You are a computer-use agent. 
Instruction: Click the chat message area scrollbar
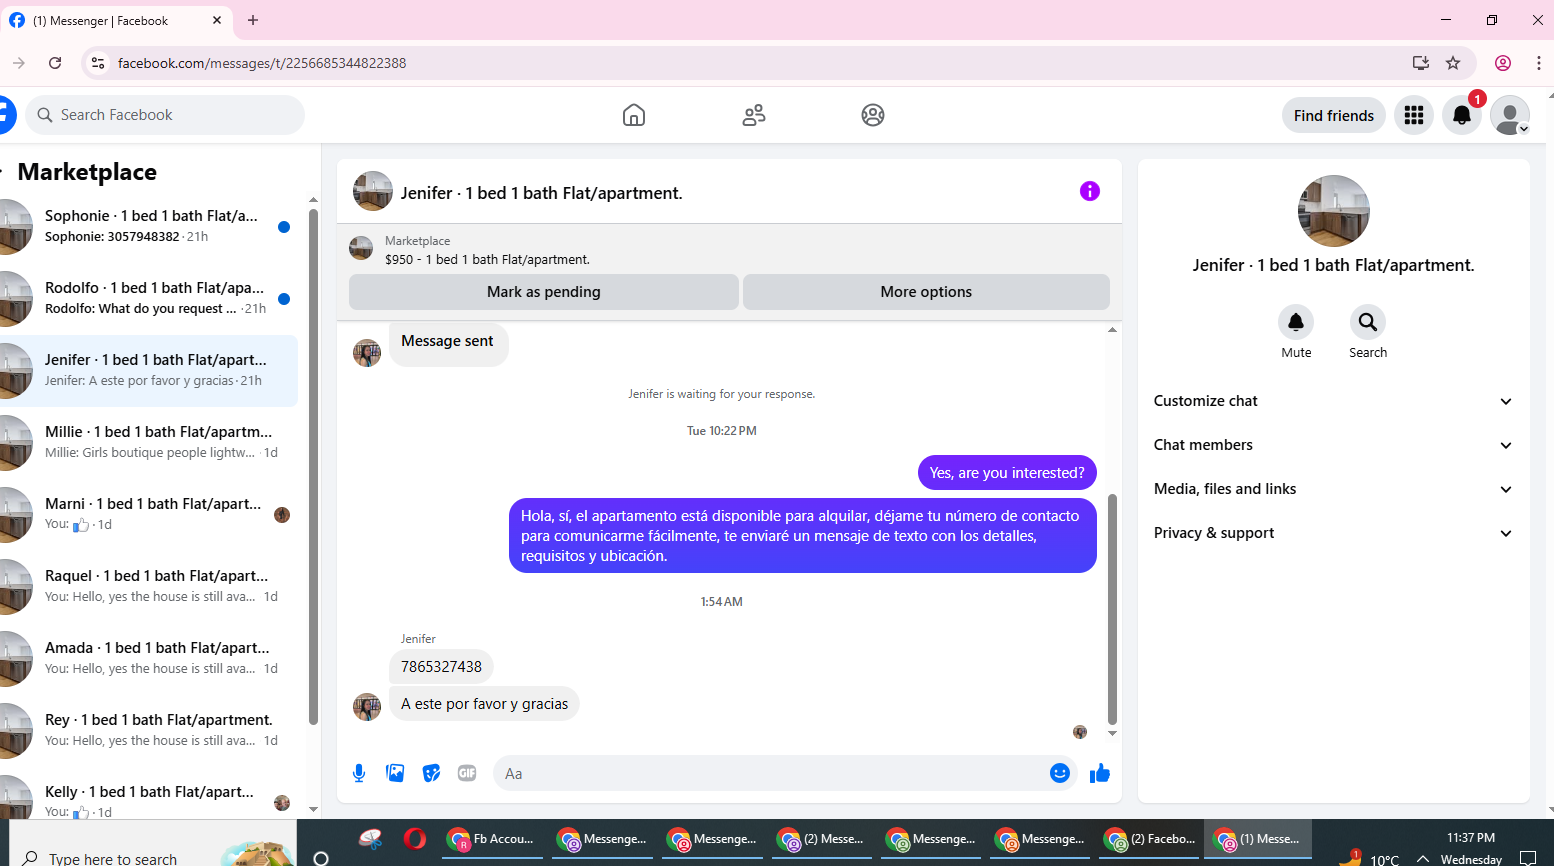pyautogui.click(x=1112, y=608)
